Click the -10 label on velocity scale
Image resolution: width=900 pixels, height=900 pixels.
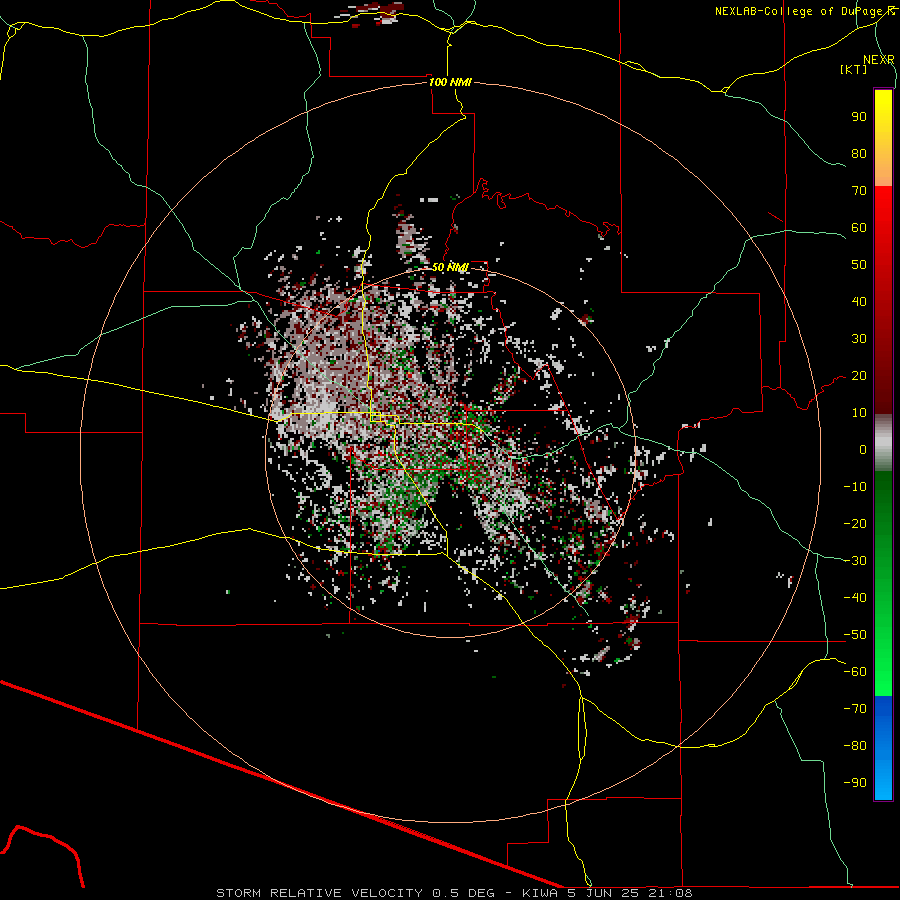tap(855, 487)
